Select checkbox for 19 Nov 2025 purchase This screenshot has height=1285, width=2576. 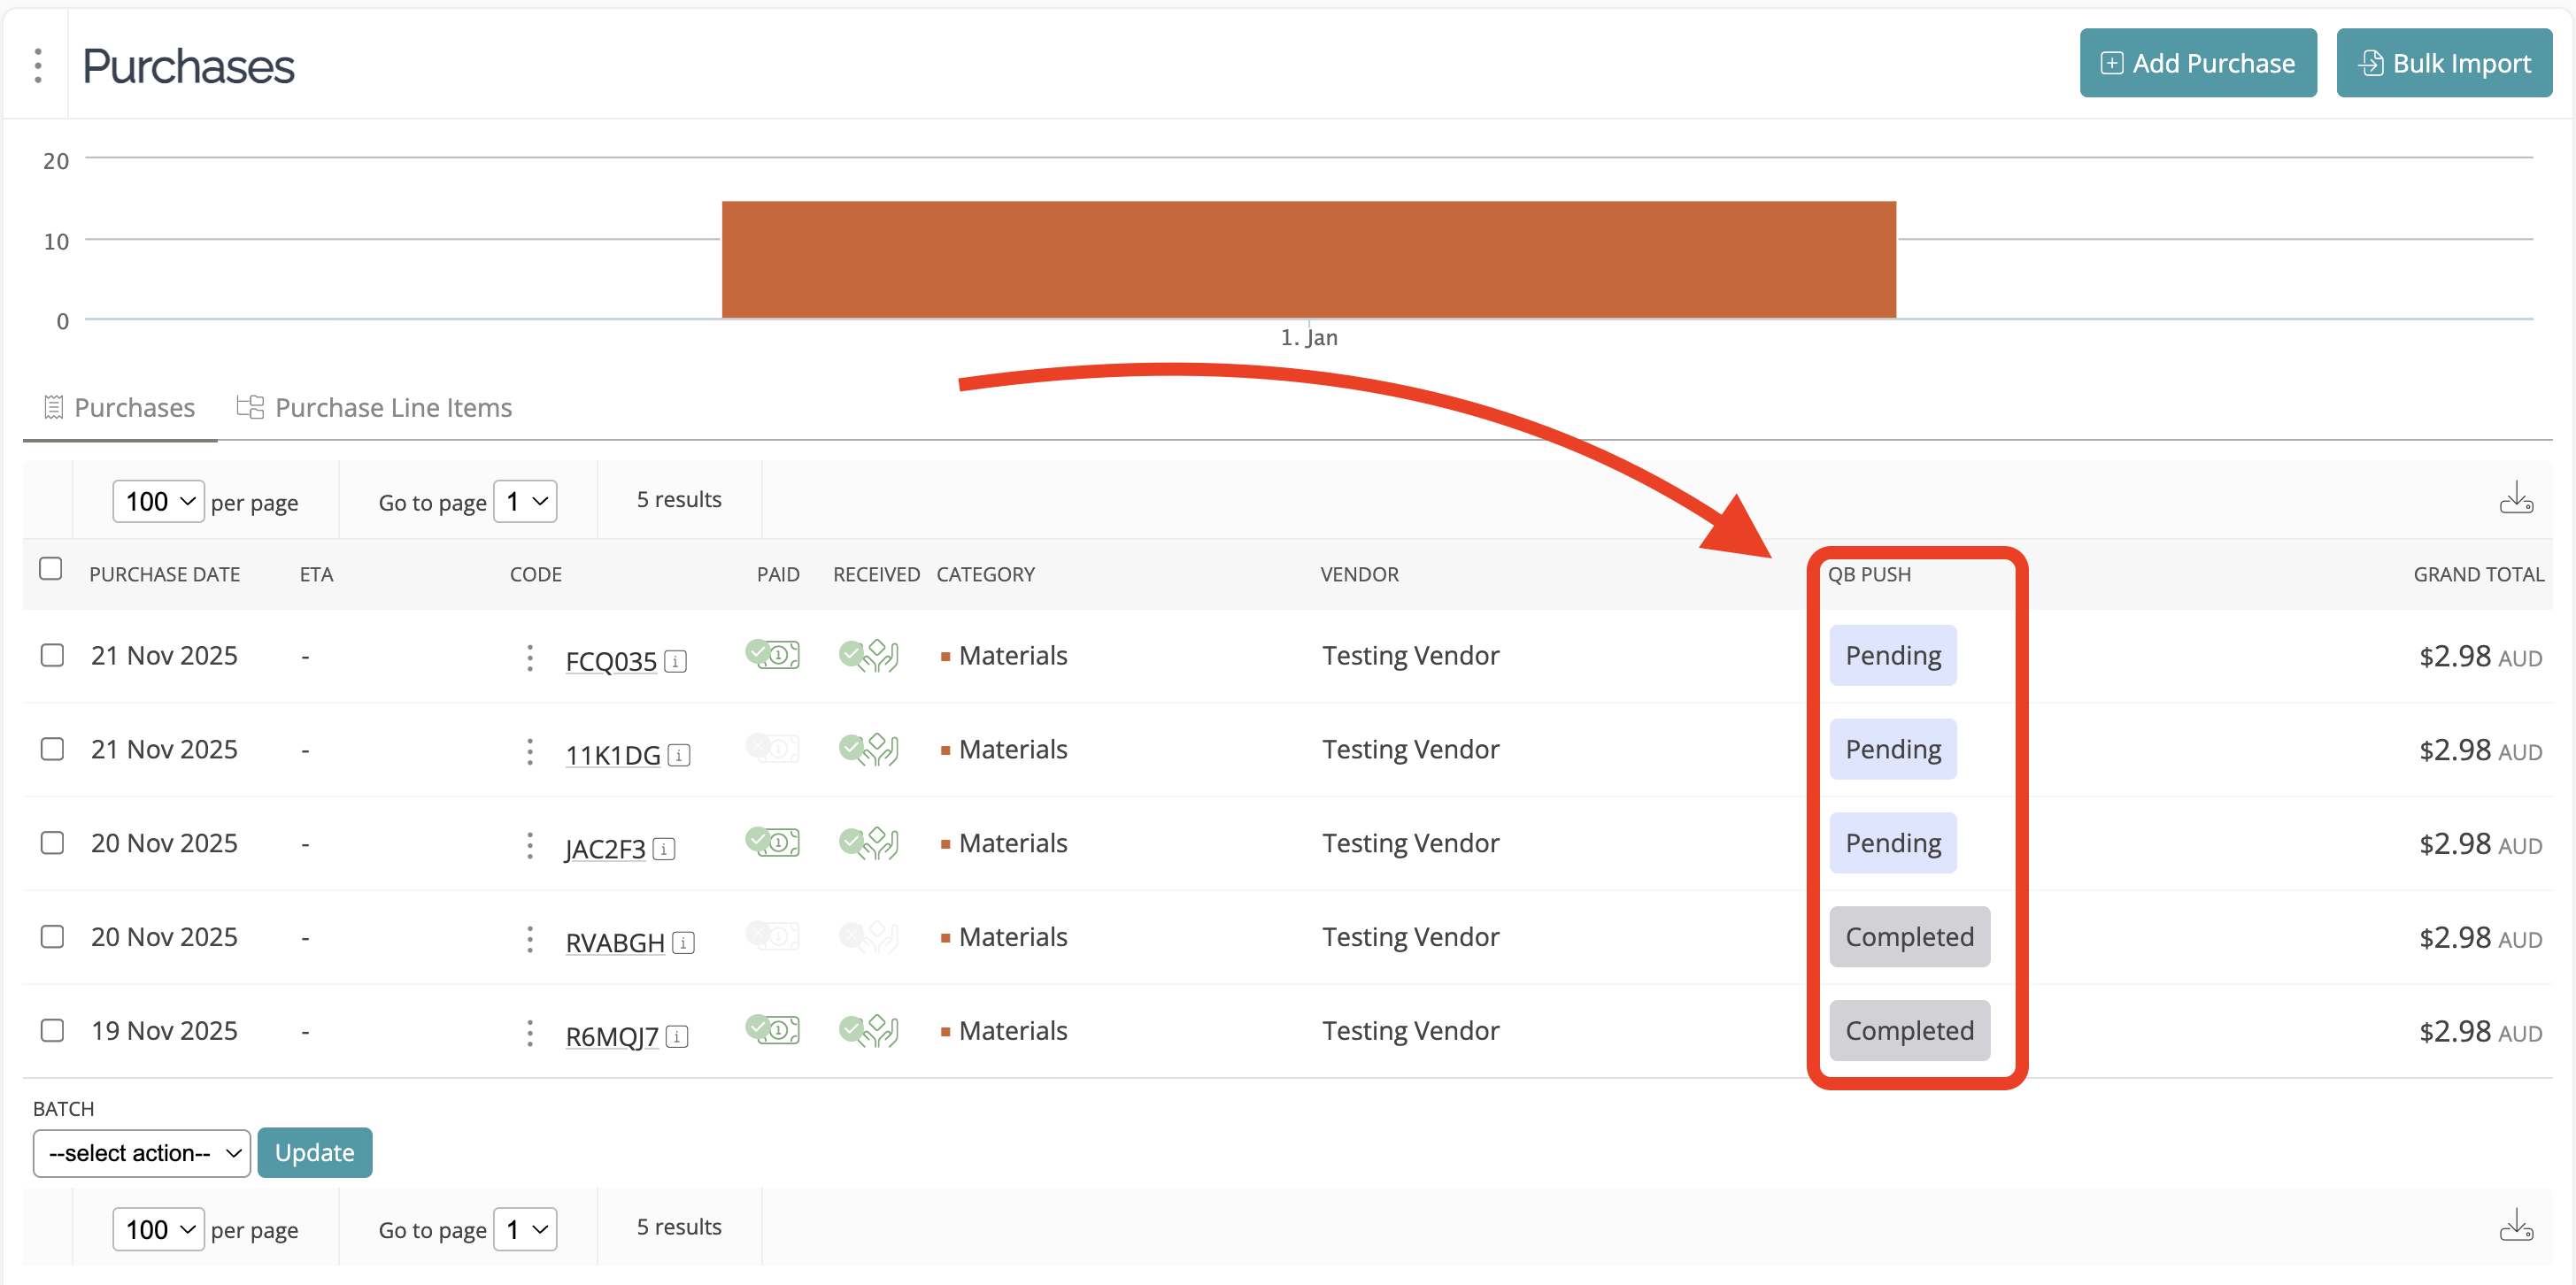[x=52, y=1030]
